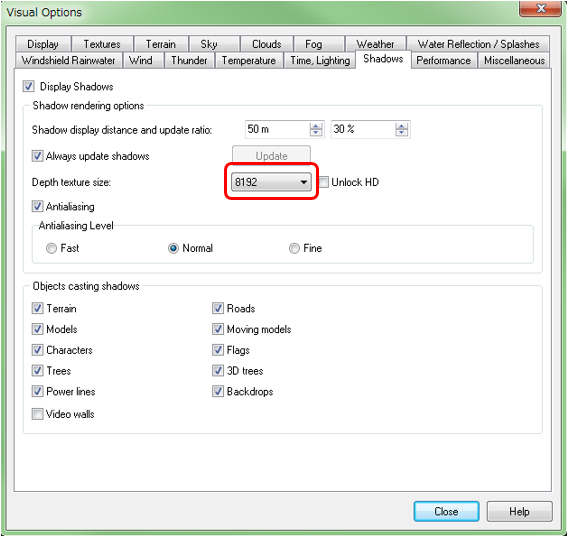Choose Normal antialiasing level
Screen dimensions: 567x536
173,248
